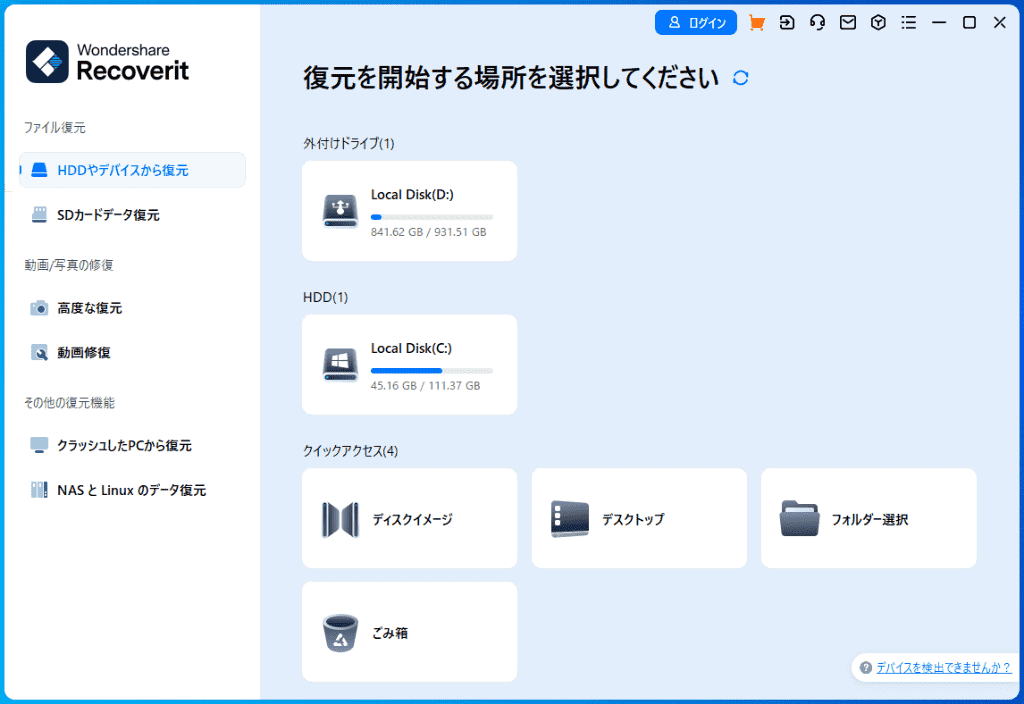Click the question mark help icon
1024x704 pixels.
866,667
